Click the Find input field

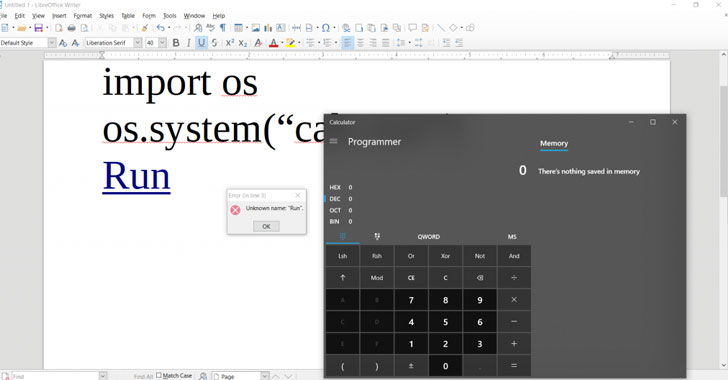click(55, 376)
